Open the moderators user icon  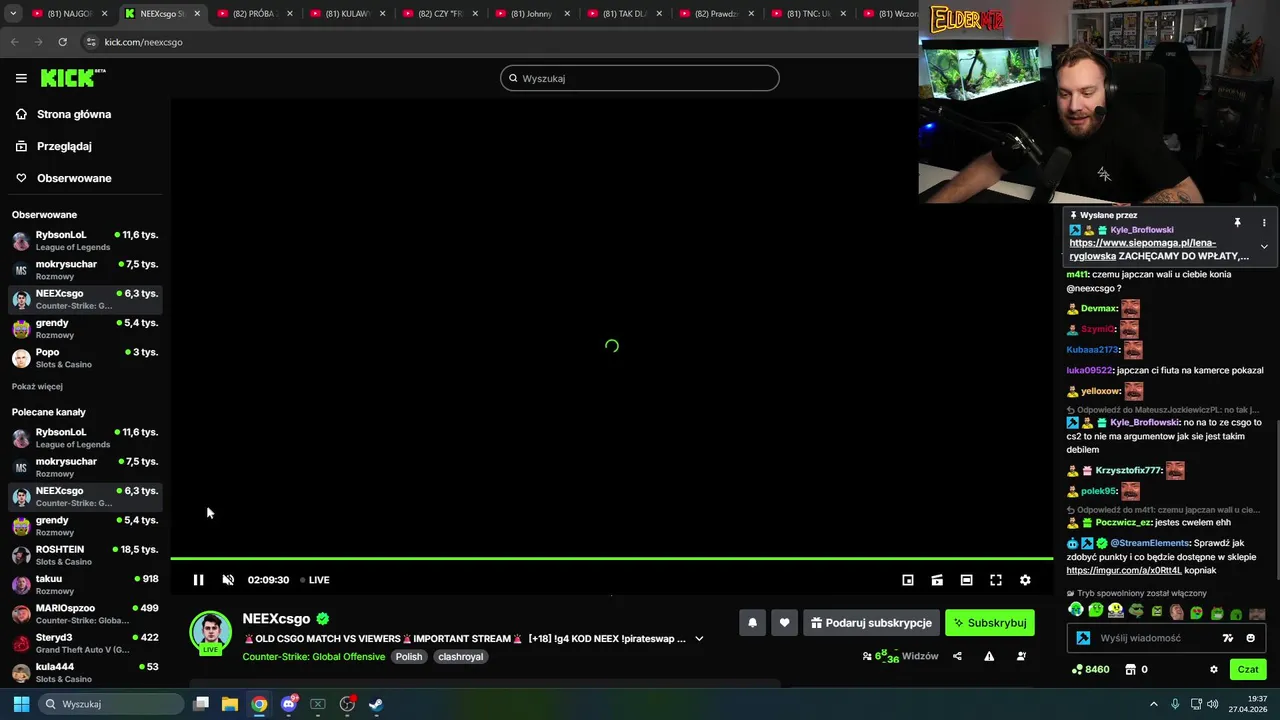click(1021, 657)
